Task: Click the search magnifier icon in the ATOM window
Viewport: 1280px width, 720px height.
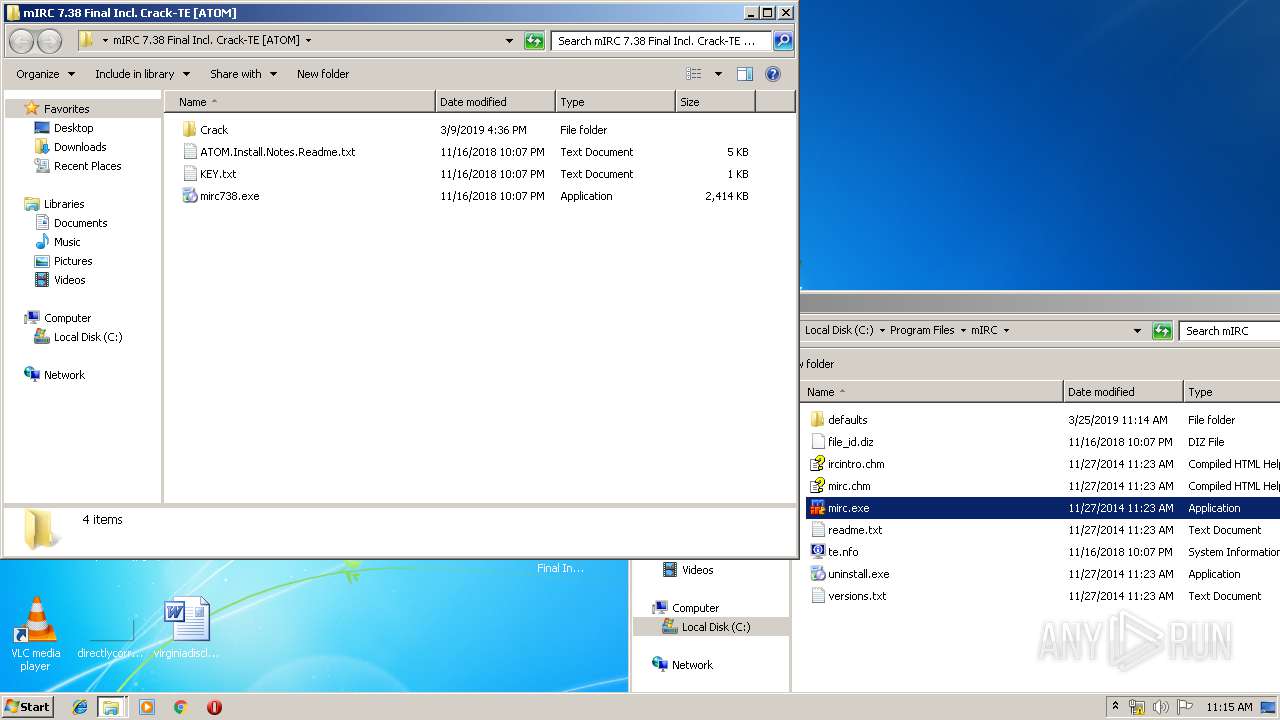Action: point(783,41)
